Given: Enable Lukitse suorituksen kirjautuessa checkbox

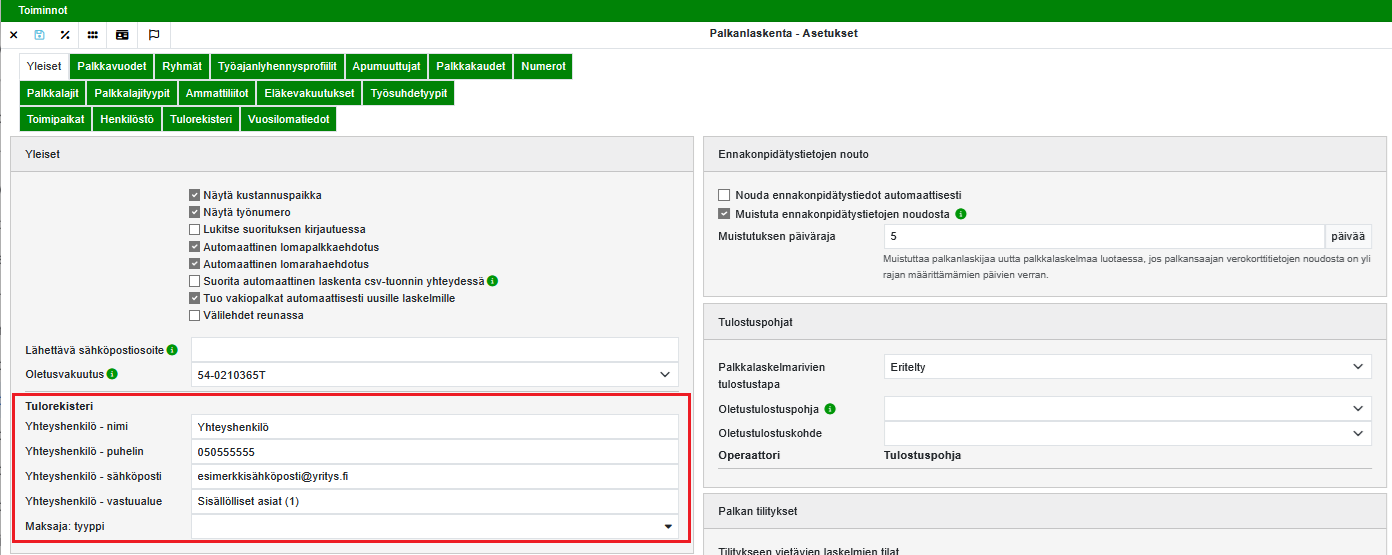Looking at the screenshot, I should click(x=195, y=229).
